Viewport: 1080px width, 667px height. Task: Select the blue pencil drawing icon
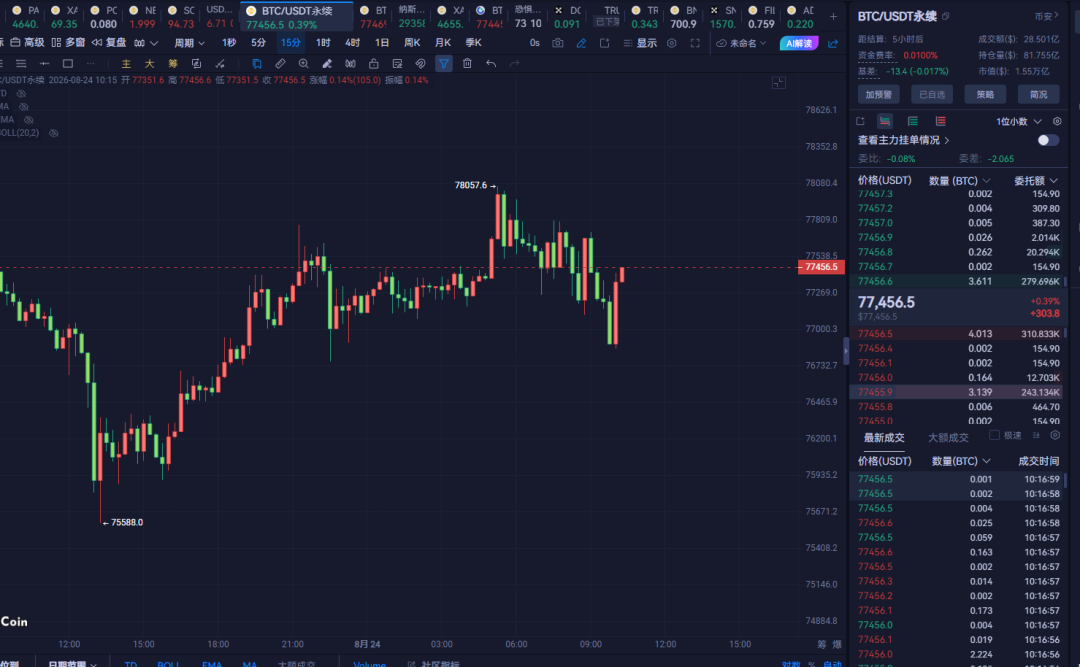point(581,43)
